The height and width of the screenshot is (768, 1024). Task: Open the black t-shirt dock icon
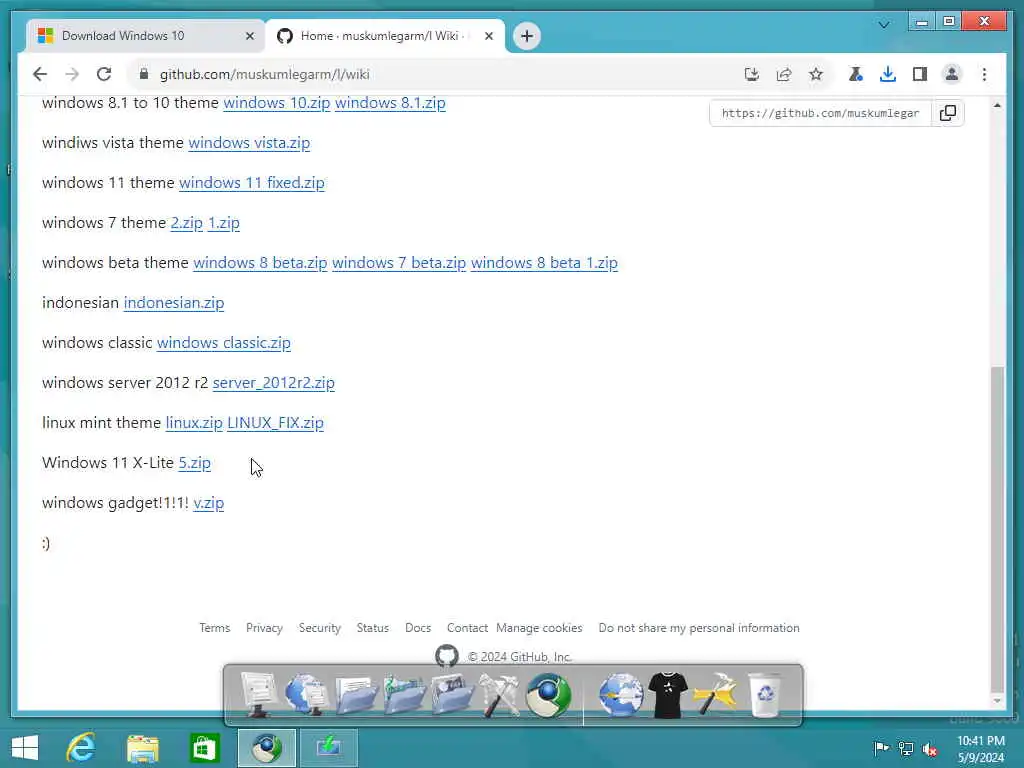tap(667, 695)
